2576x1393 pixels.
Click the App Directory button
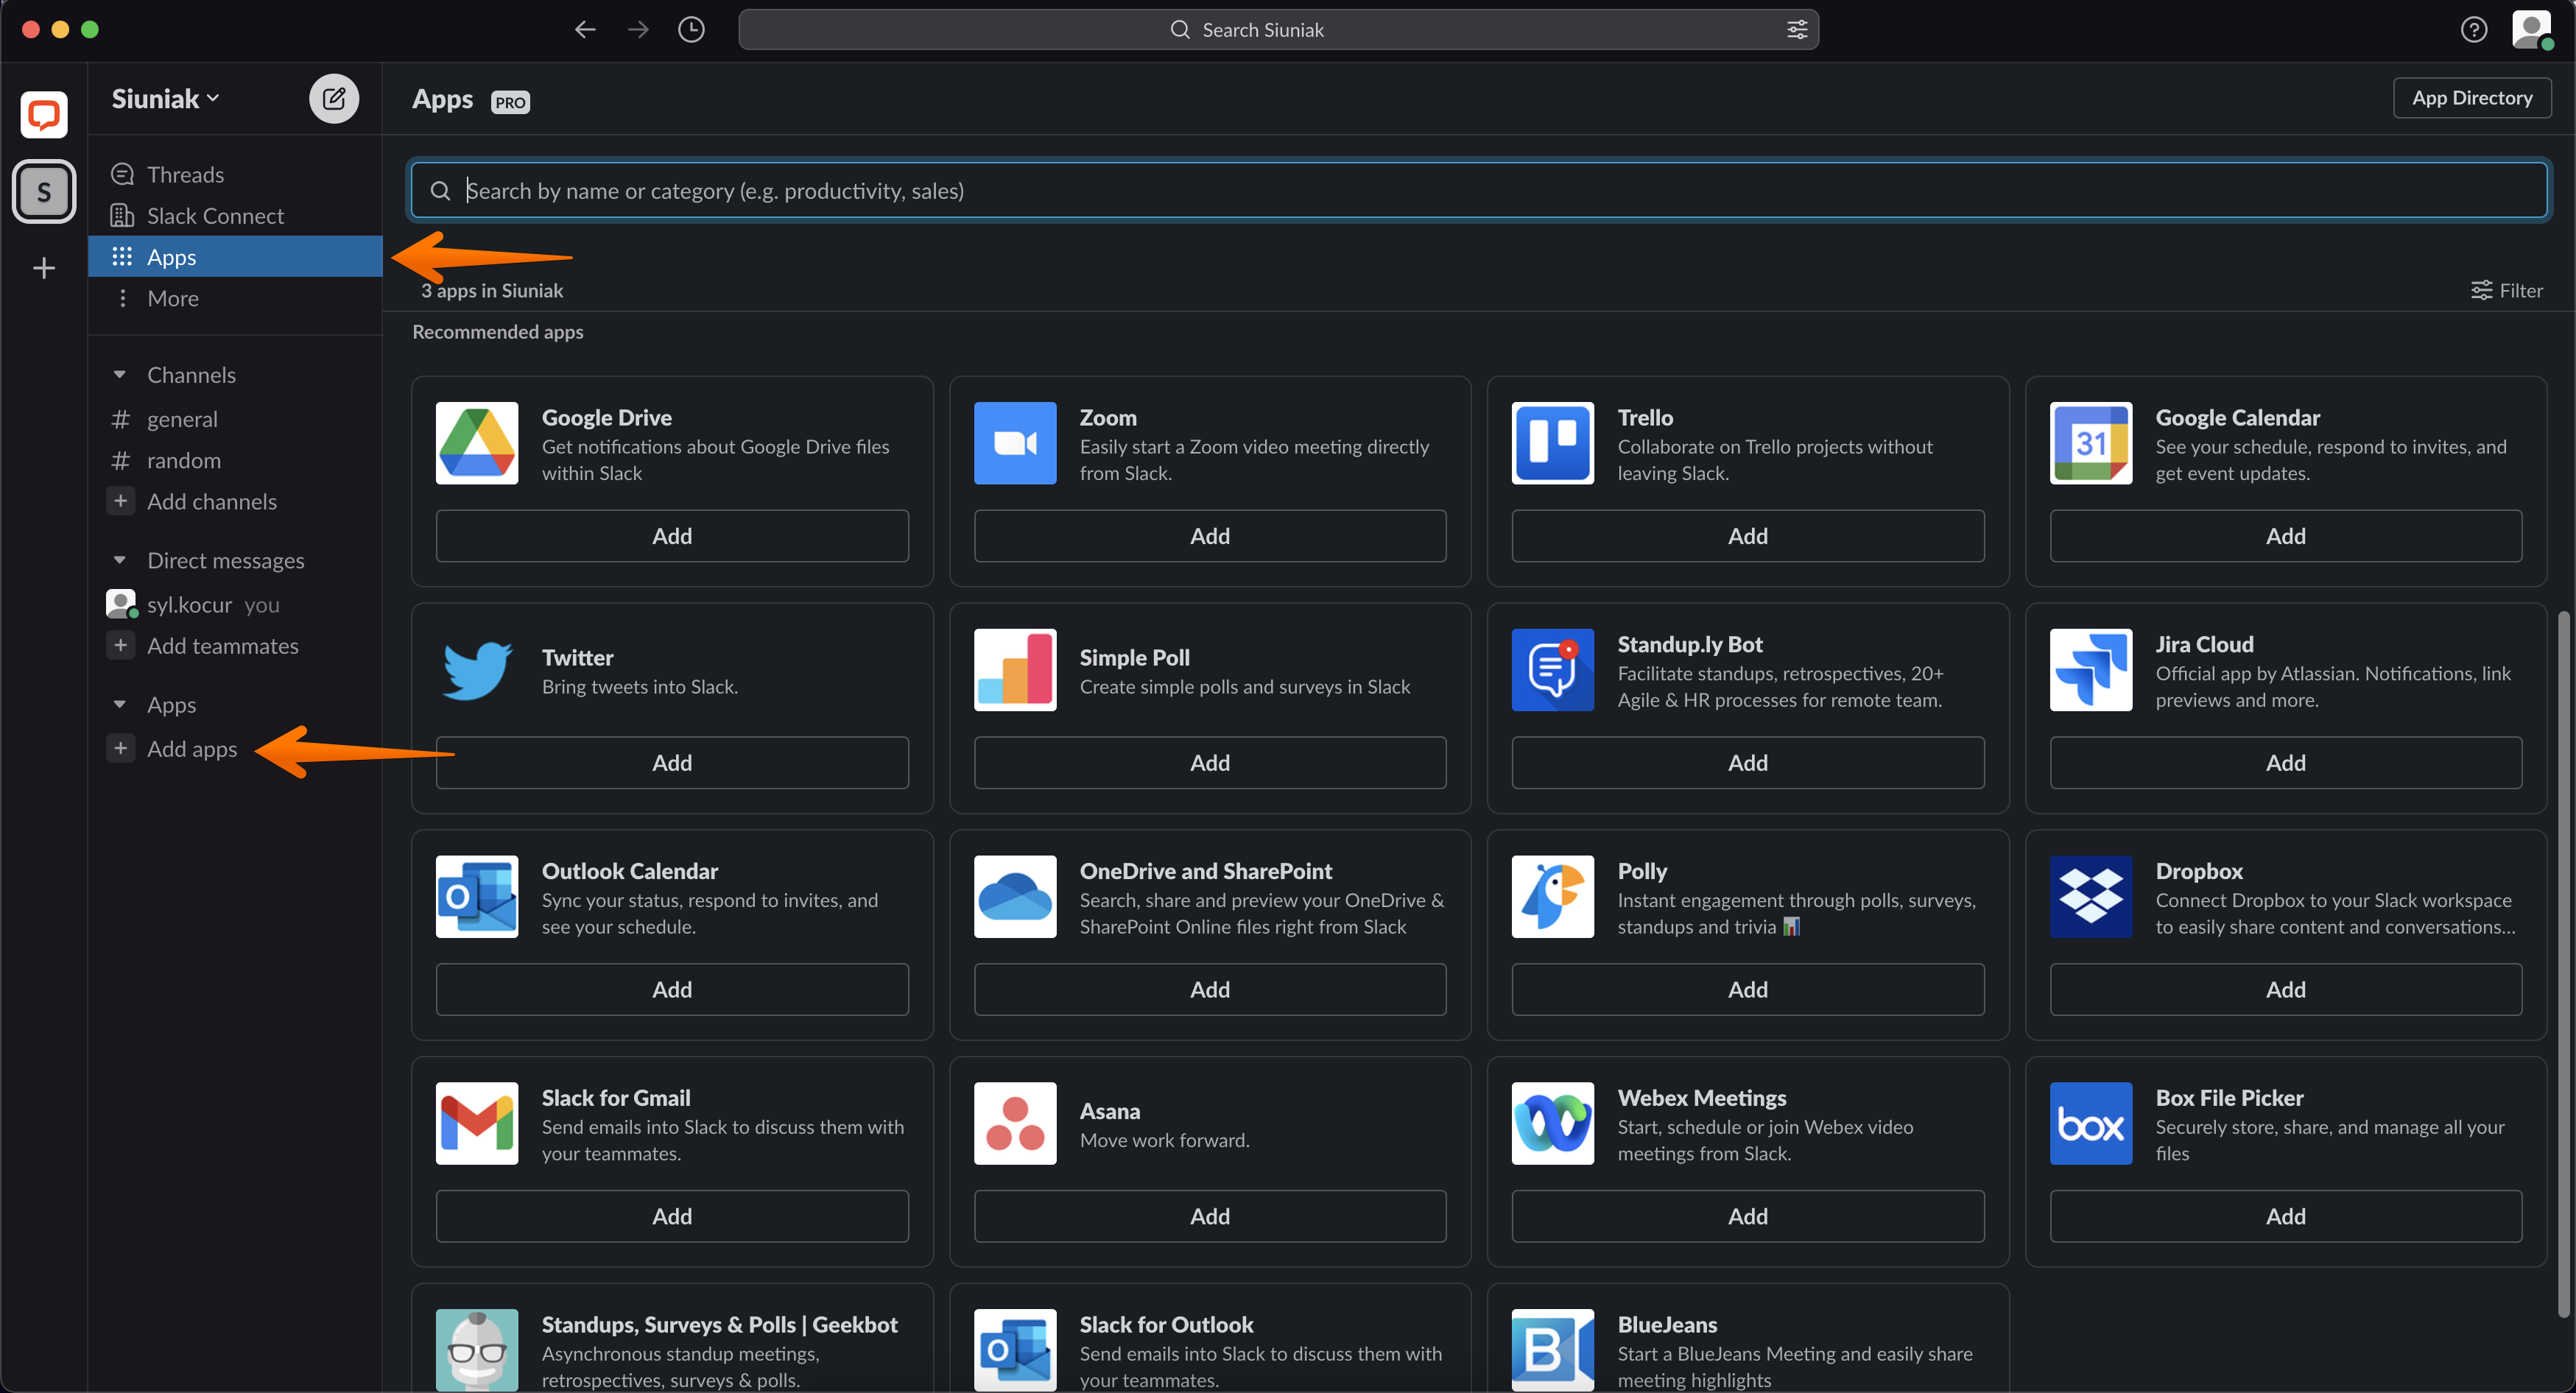pos(2472,98)
